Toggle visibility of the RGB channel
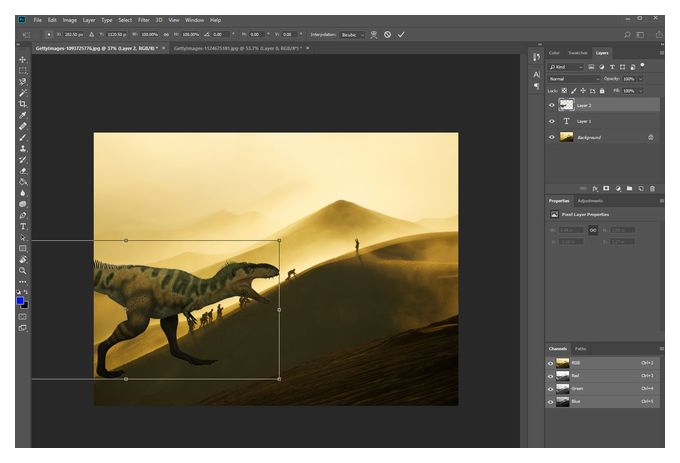The image size is (680, 463). (x=551, y=363)
